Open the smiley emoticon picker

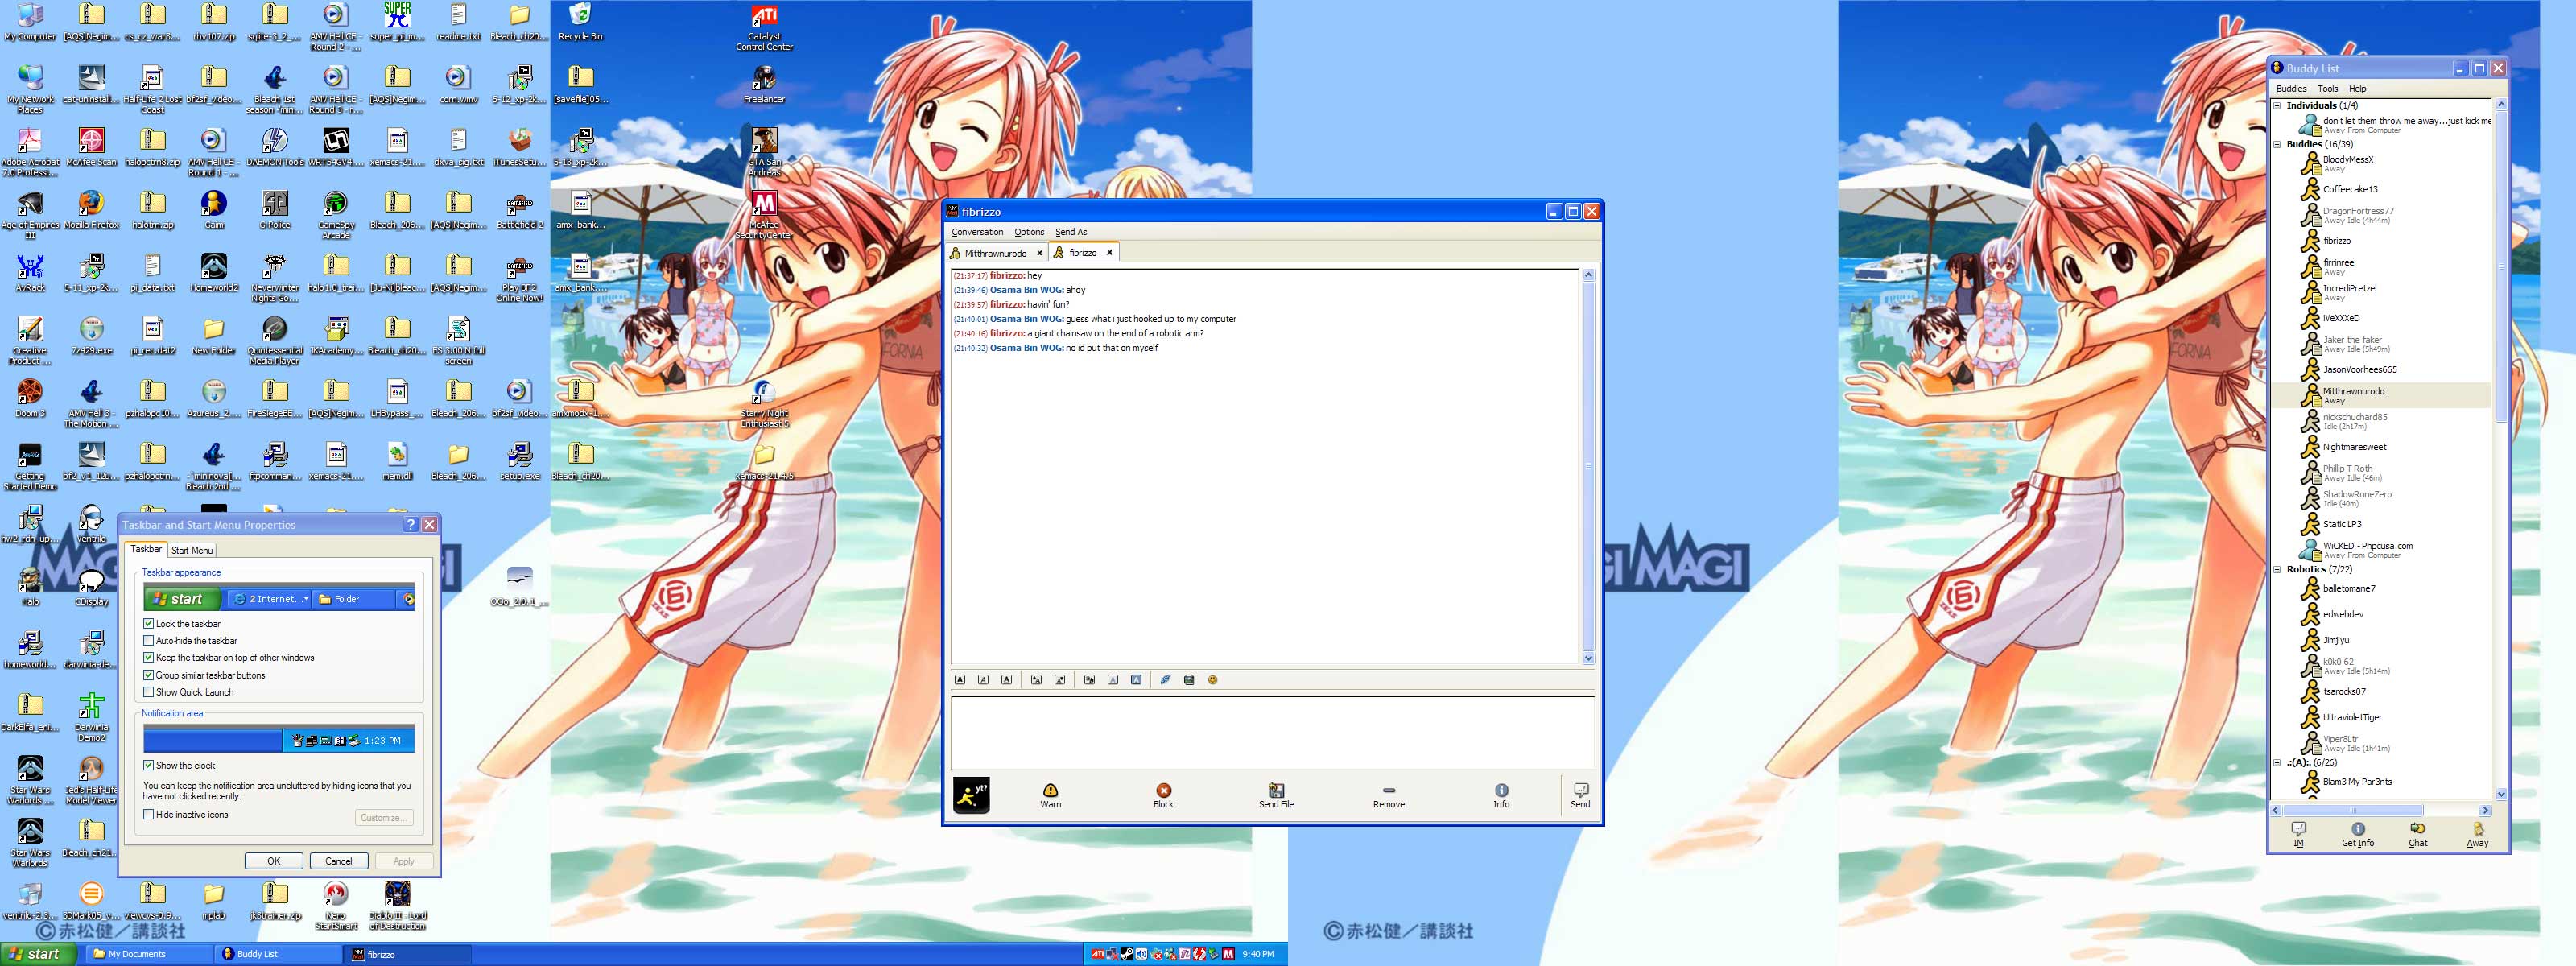[1213, 680]
